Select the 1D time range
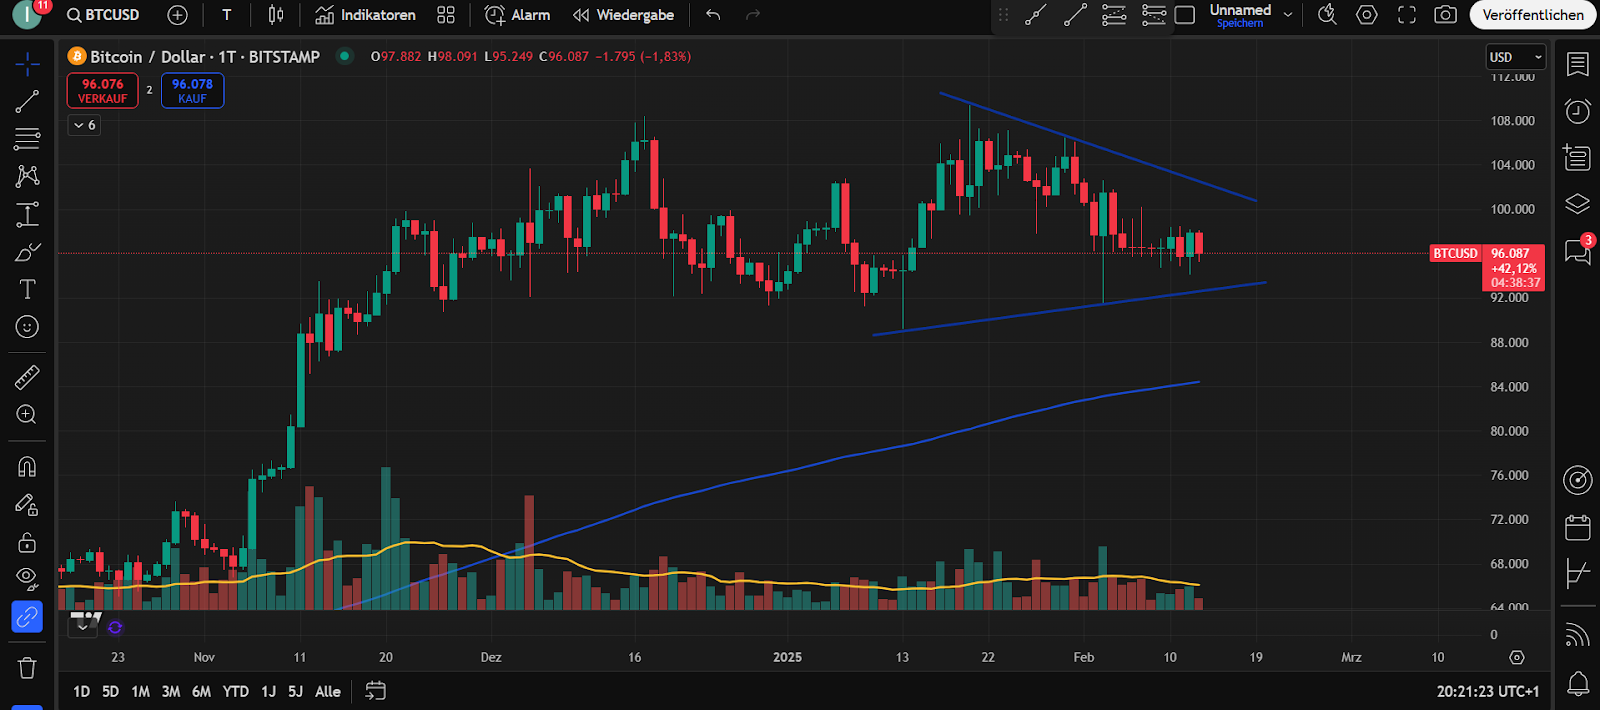1600x710 pixels. pyautogui.click(x=81, y=691)
